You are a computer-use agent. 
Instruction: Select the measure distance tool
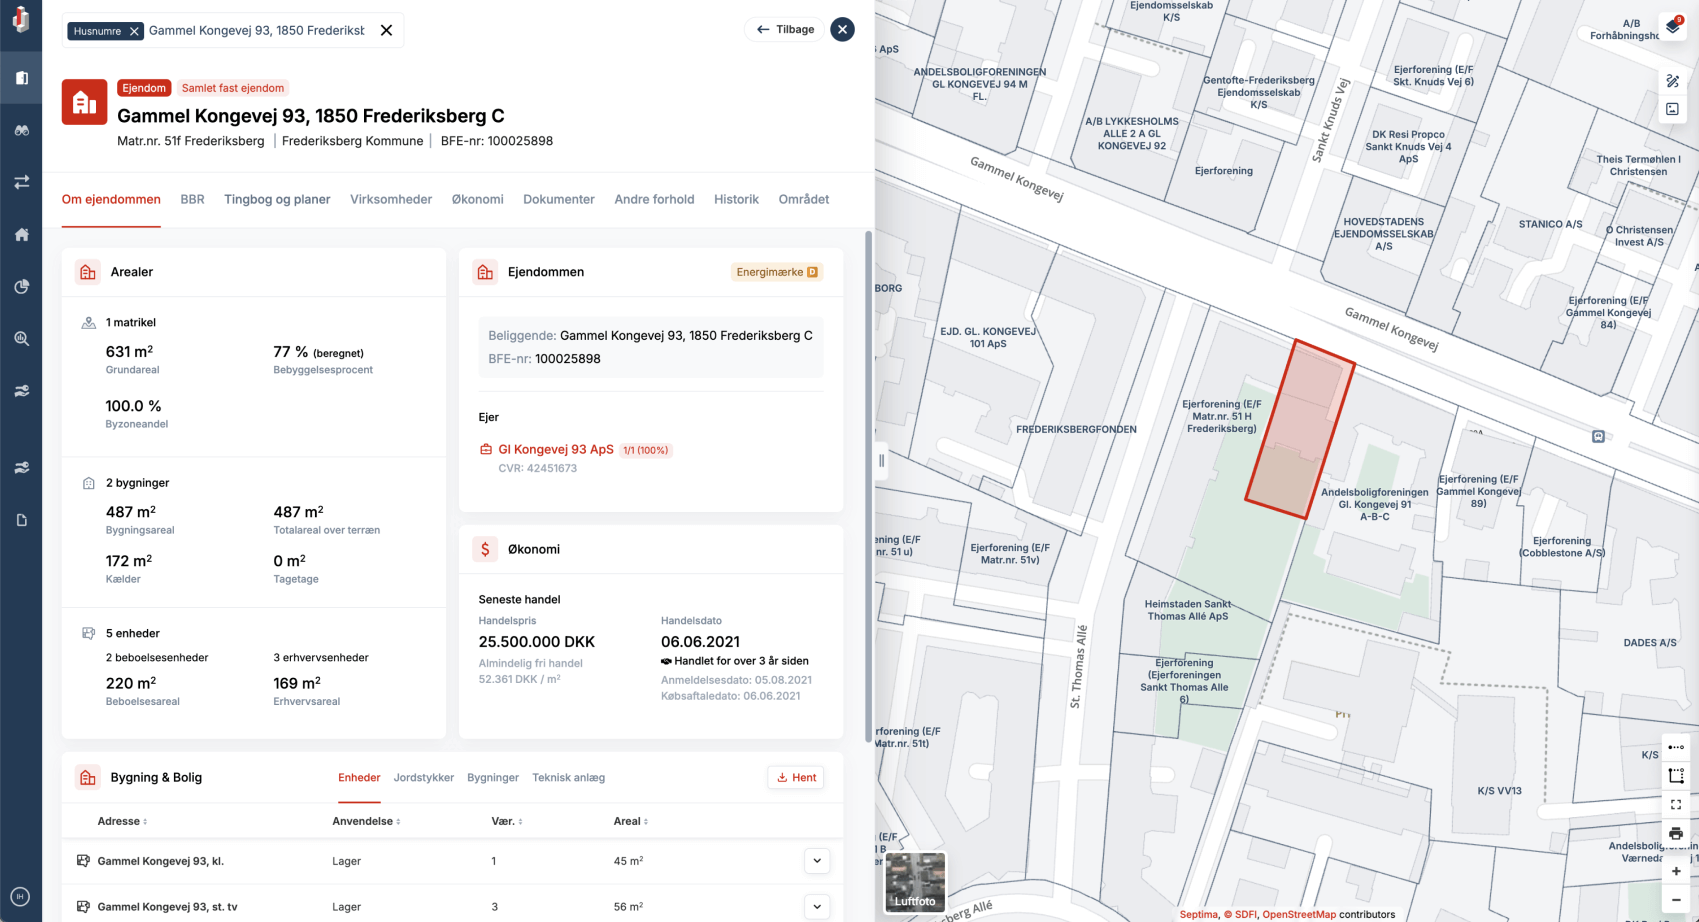pos(1676,747)
